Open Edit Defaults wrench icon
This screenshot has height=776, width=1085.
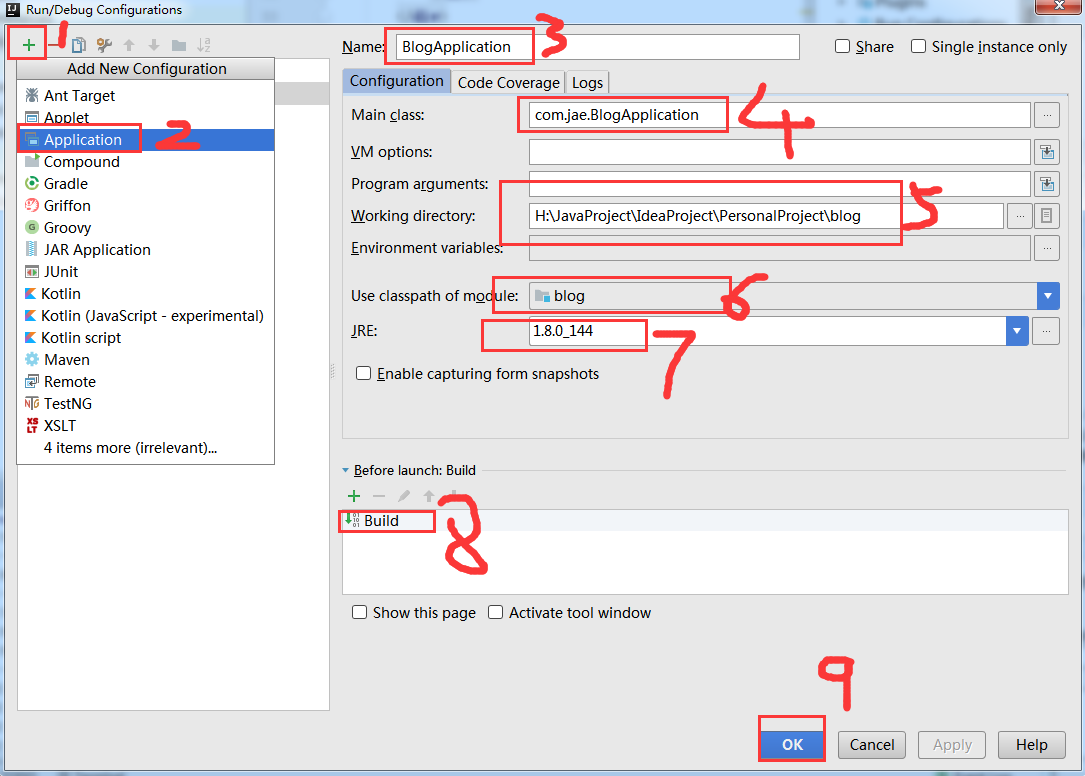click(104, 45)
